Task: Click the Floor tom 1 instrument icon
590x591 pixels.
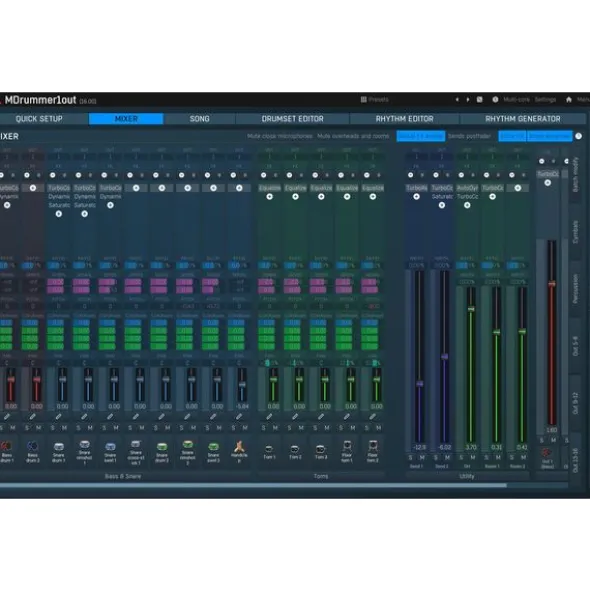Action: 347,446
